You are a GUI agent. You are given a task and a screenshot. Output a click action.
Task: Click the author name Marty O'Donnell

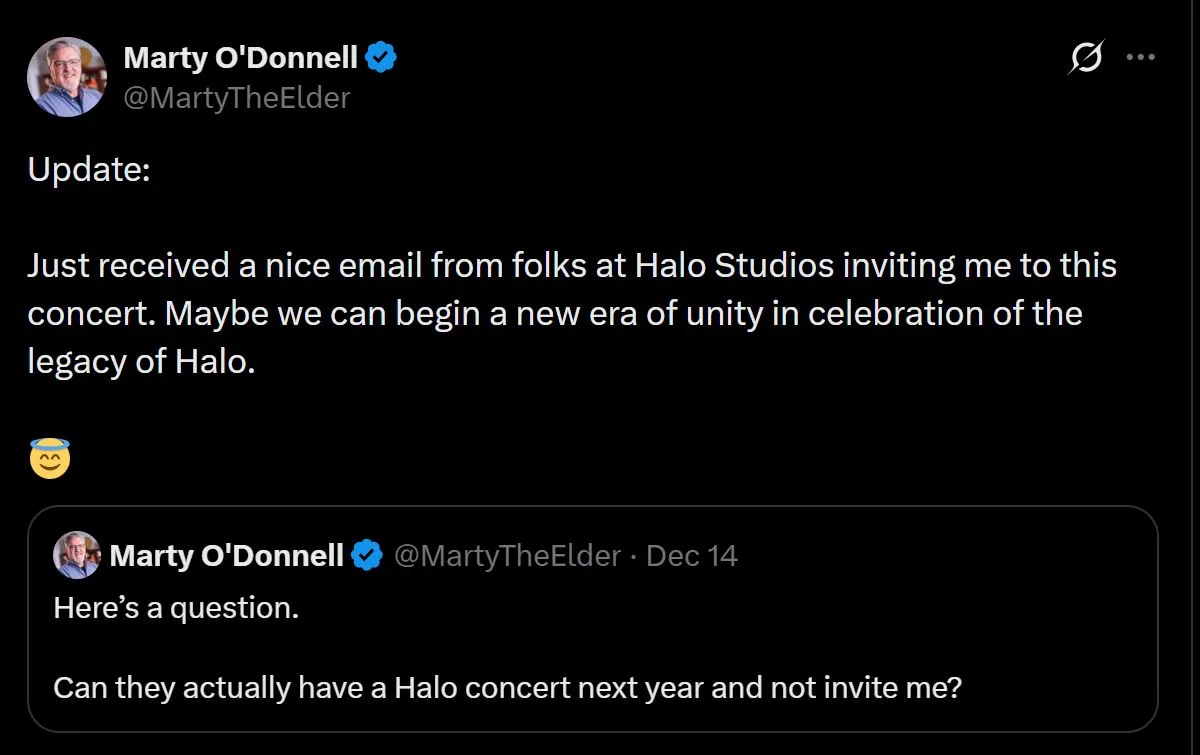point(243,57)
